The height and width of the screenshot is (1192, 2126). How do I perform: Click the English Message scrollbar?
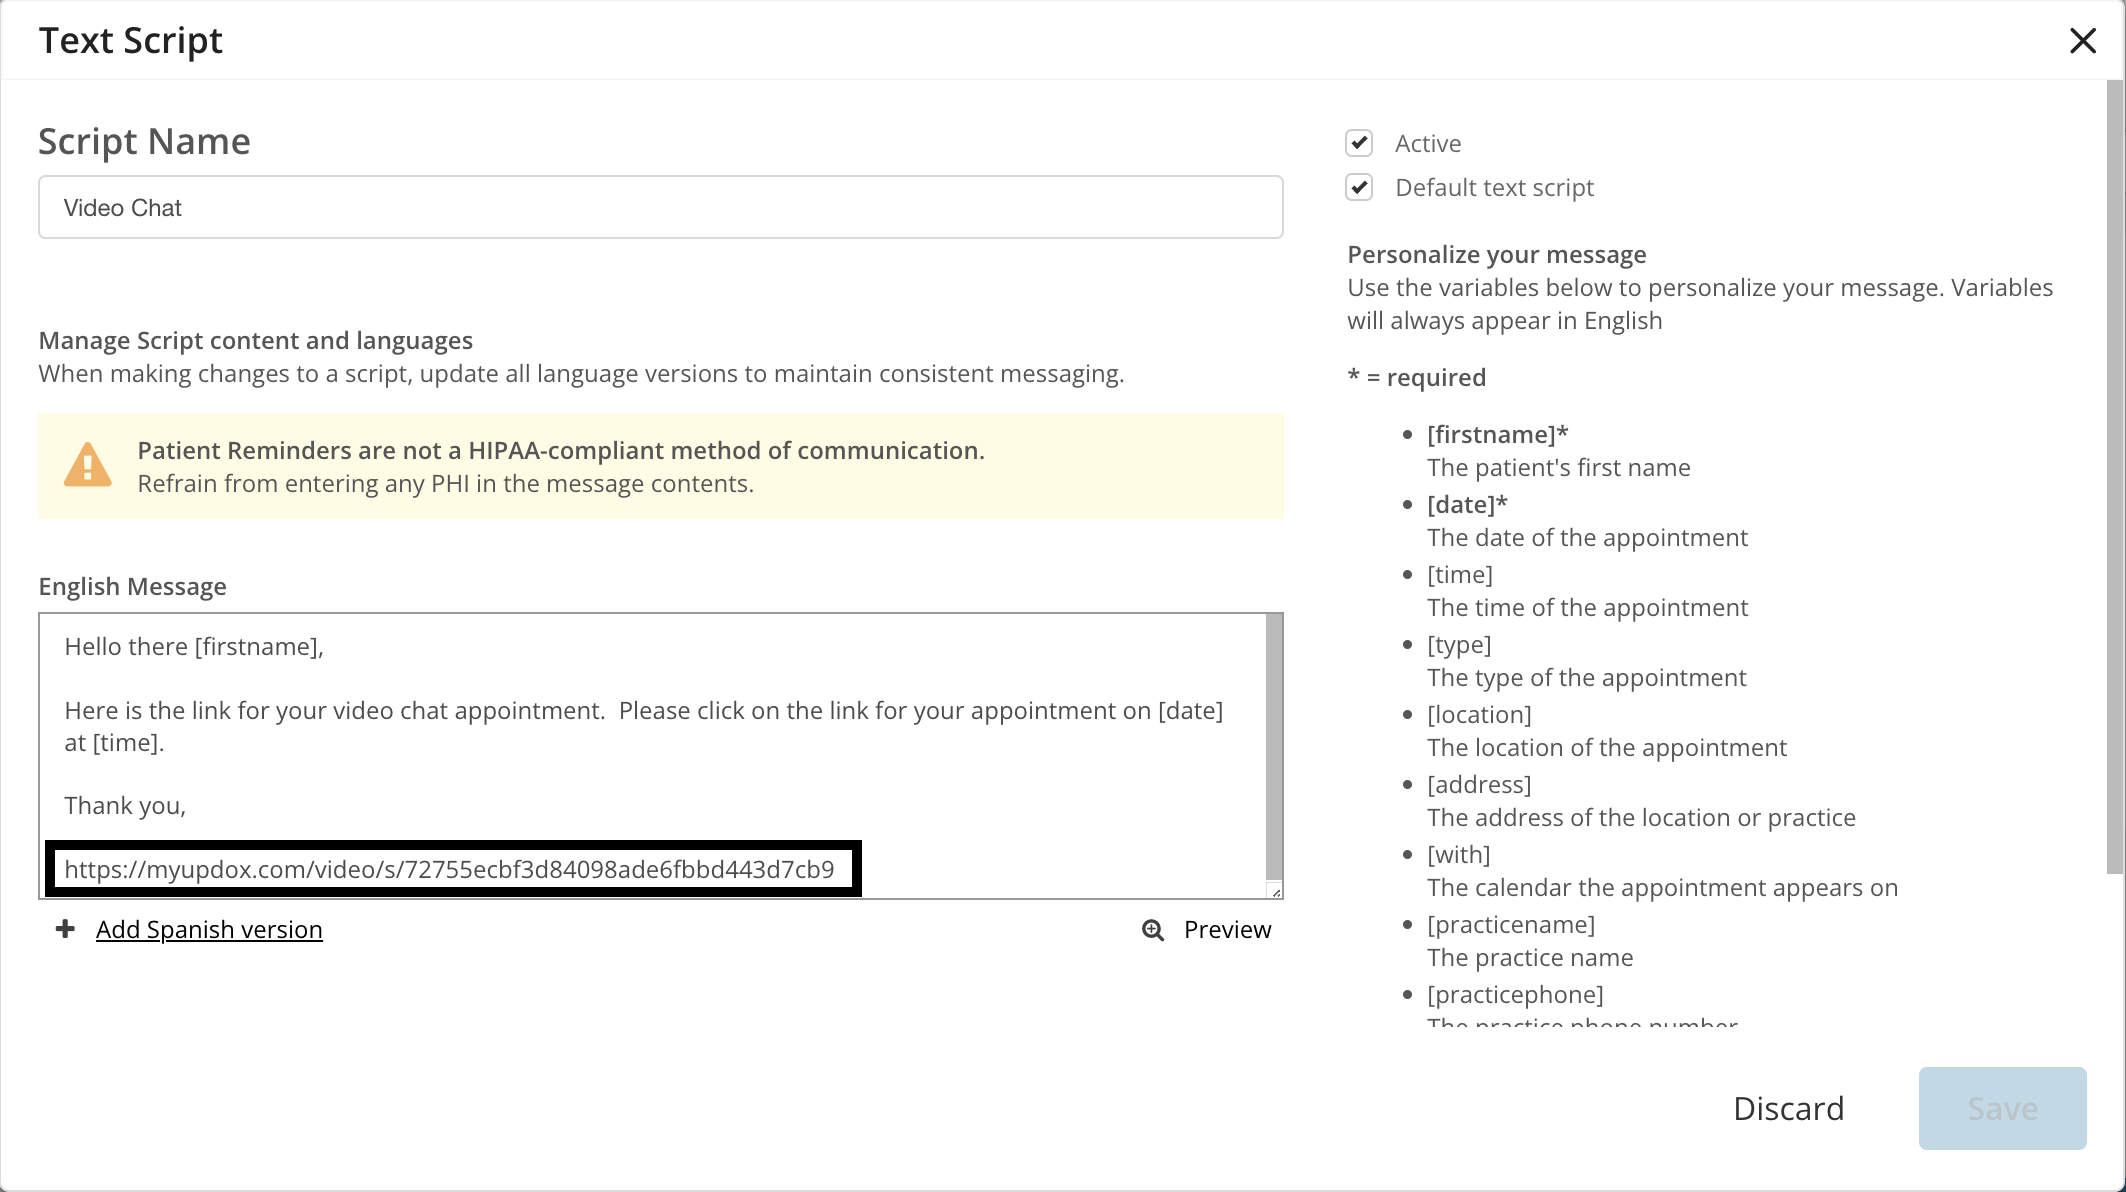[x=1274, y=745]
